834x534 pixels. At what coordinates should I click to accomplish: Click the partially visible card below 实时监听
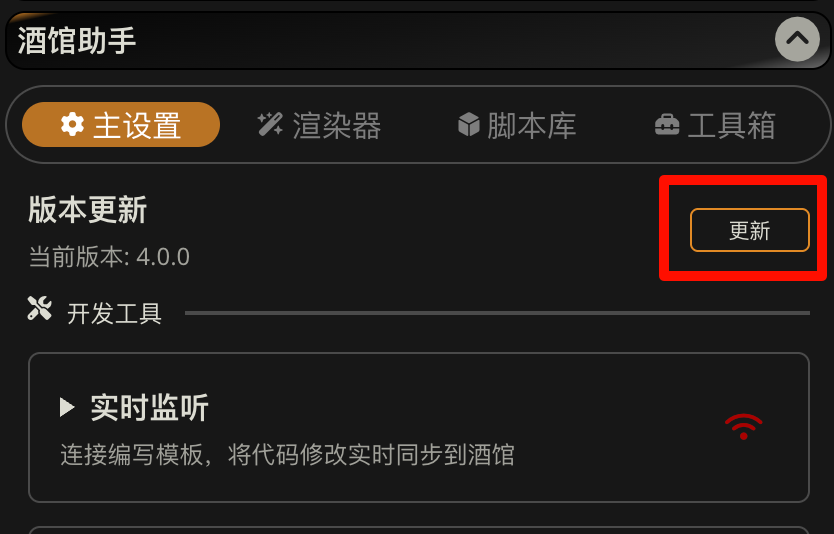pyautogui.click(x=419, y=530)
